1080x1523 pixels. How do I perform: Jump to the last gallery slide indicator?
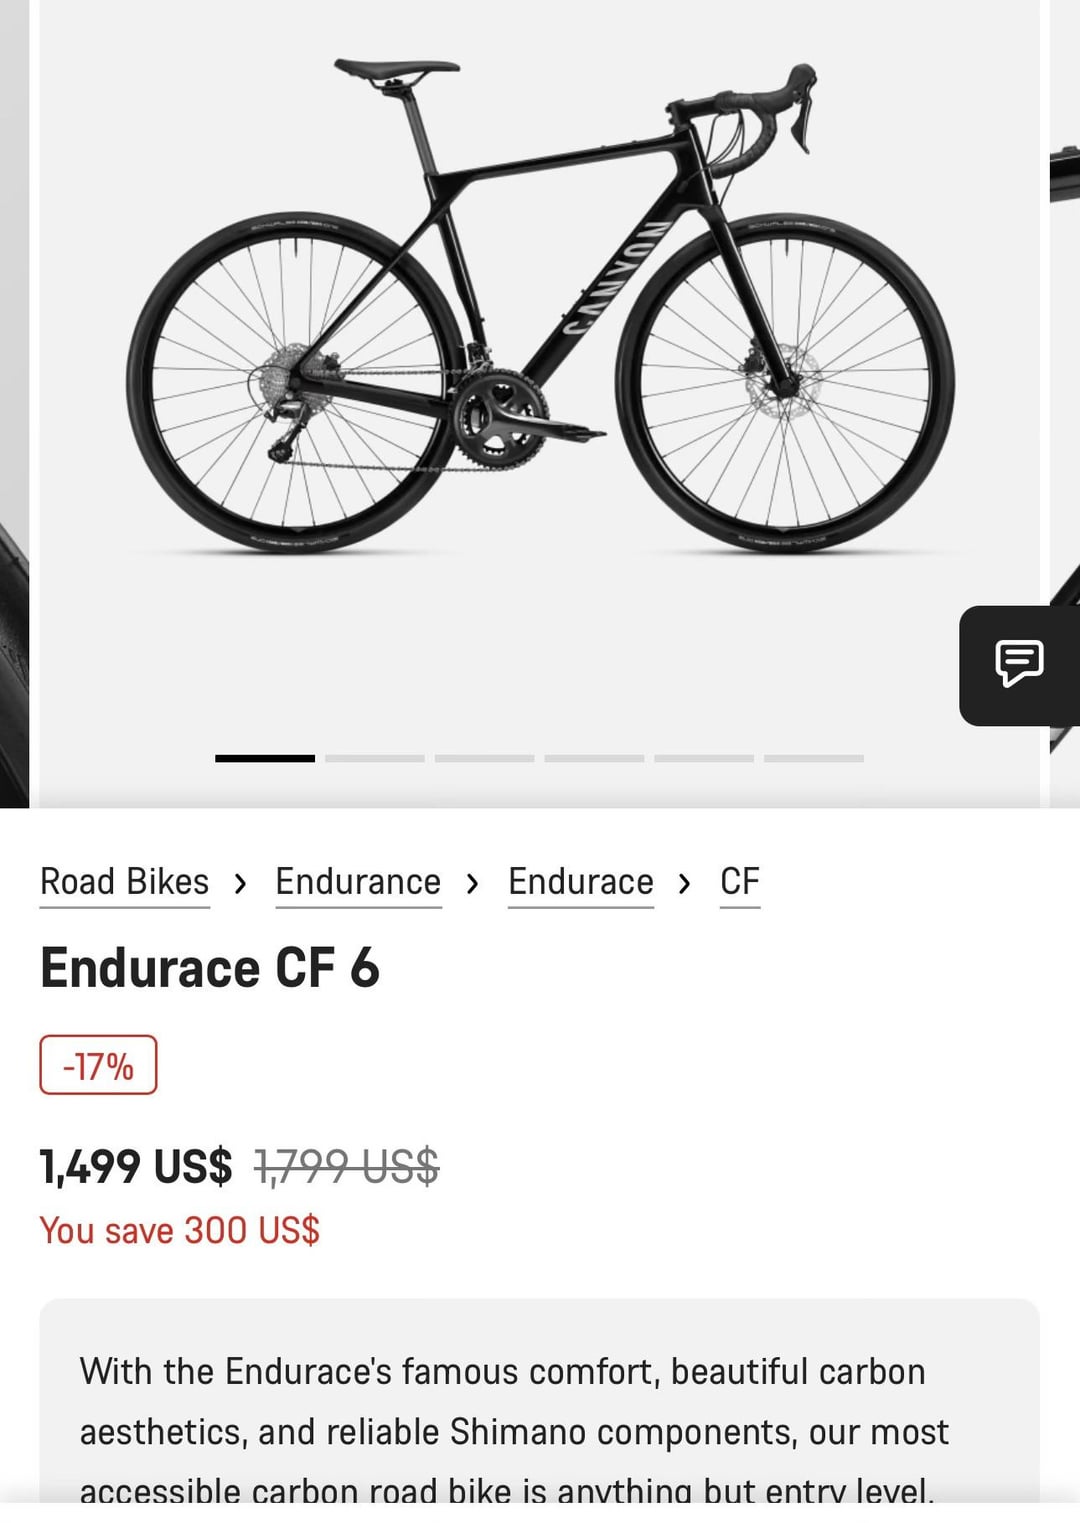(x=814, y=759)
